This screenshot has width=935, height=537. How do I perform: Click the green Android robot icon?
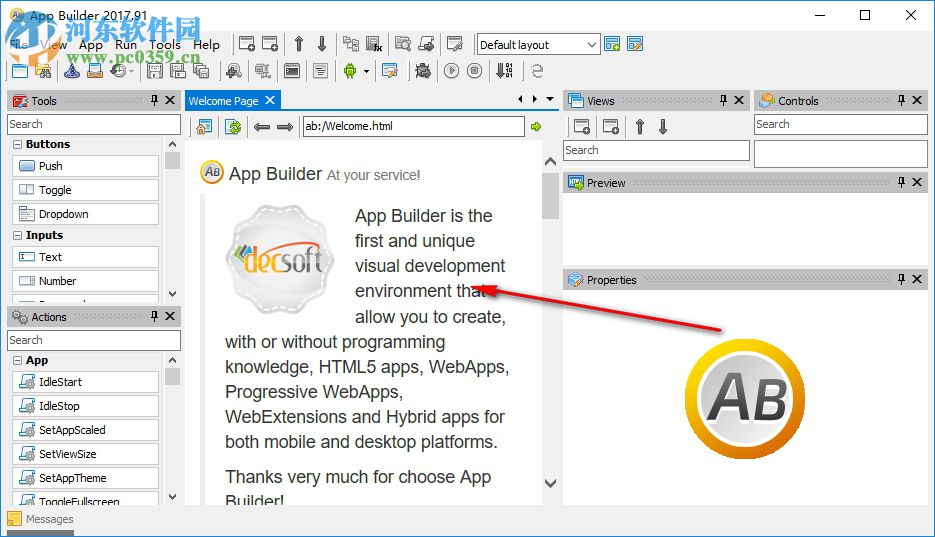pyautogui.click(x=350, y=71)
